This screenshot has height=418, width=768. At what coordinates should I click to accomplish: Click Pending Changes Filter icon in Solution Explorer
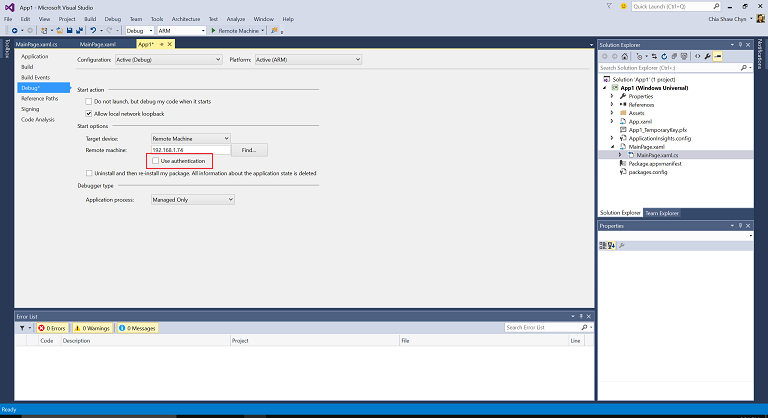[x=639, y=56]
